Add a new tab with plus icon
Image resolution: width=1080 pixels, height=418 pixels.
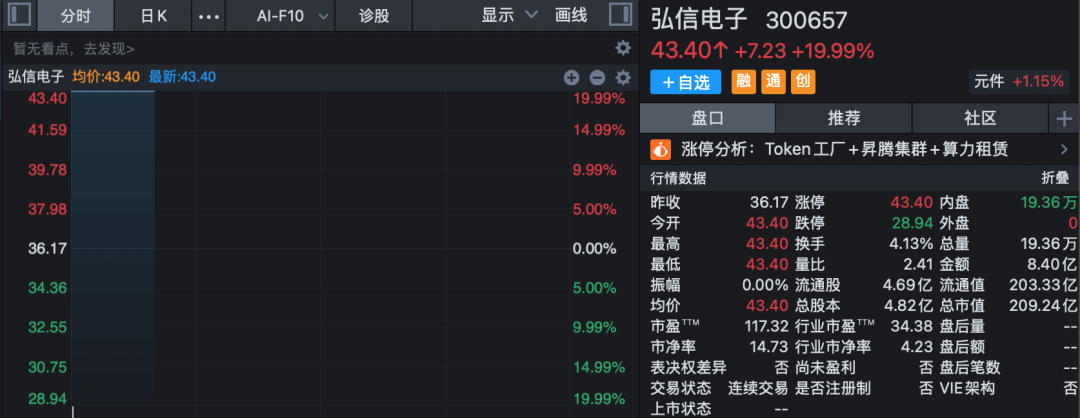coord(1064,118)
